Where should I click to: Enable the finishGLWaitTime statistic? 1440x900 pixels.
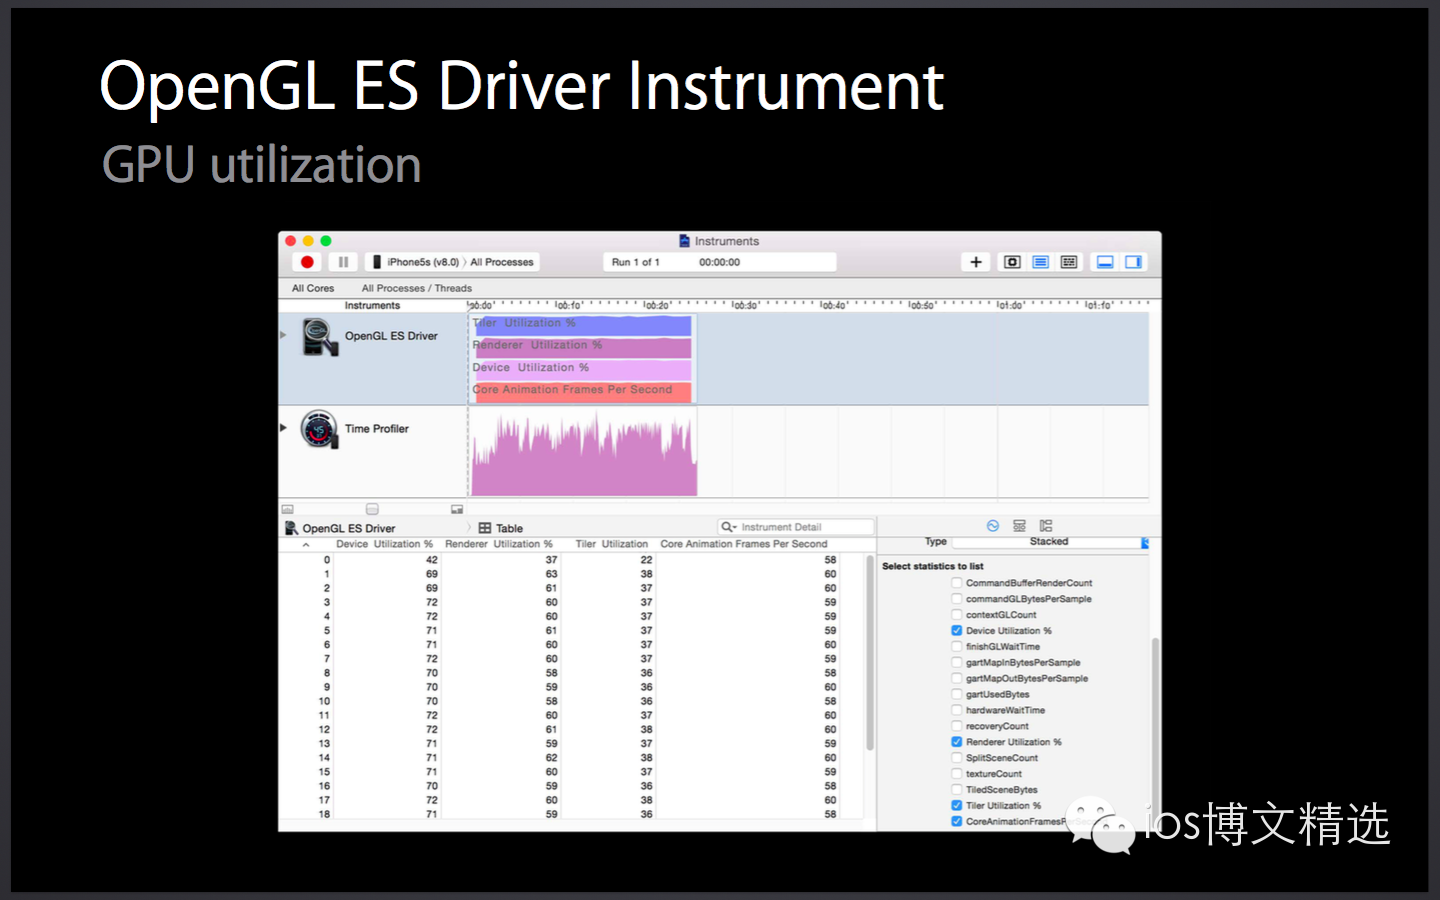tap(957, 647)
